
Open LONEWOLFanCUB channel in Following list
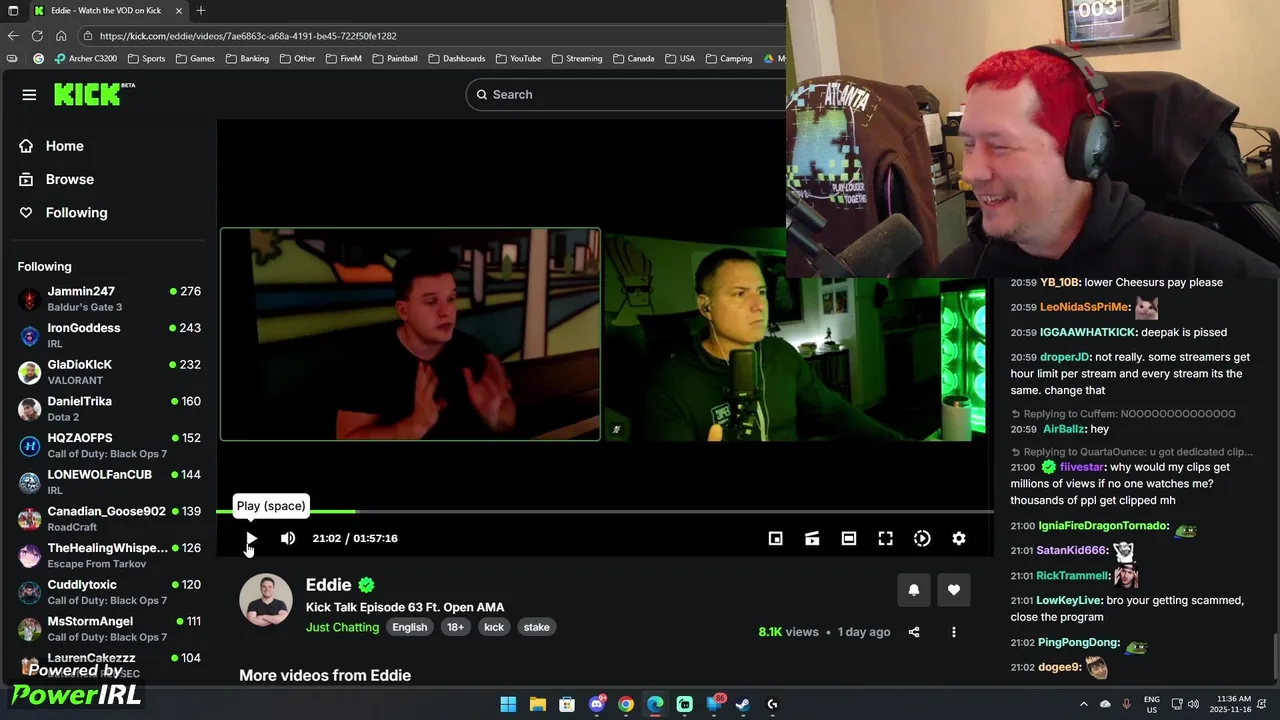(x=109, y=482)
